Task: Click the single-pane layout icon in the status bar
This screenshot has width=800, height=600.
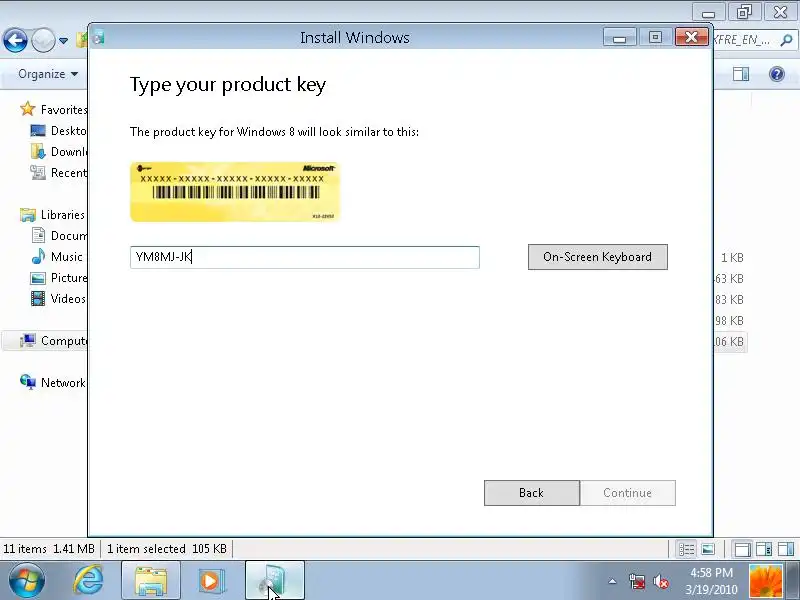Action: pyautogui.click(x=742, y=549)
